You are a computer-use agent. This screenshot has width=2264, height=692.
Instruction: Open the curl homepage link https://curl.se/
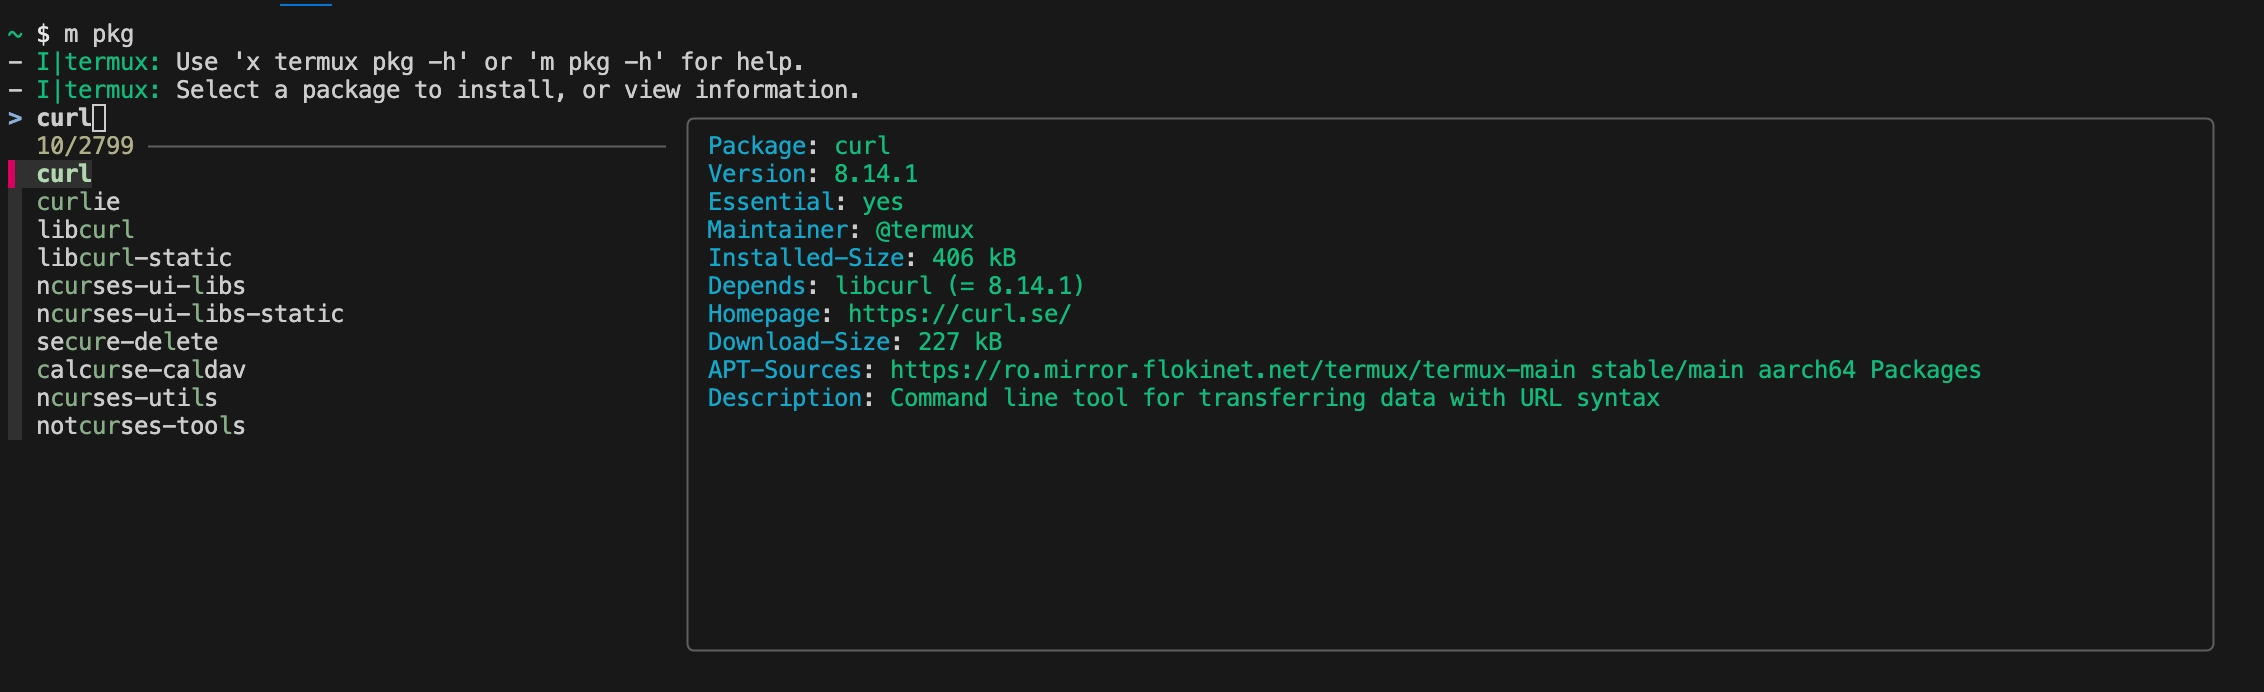click(958, 313)
